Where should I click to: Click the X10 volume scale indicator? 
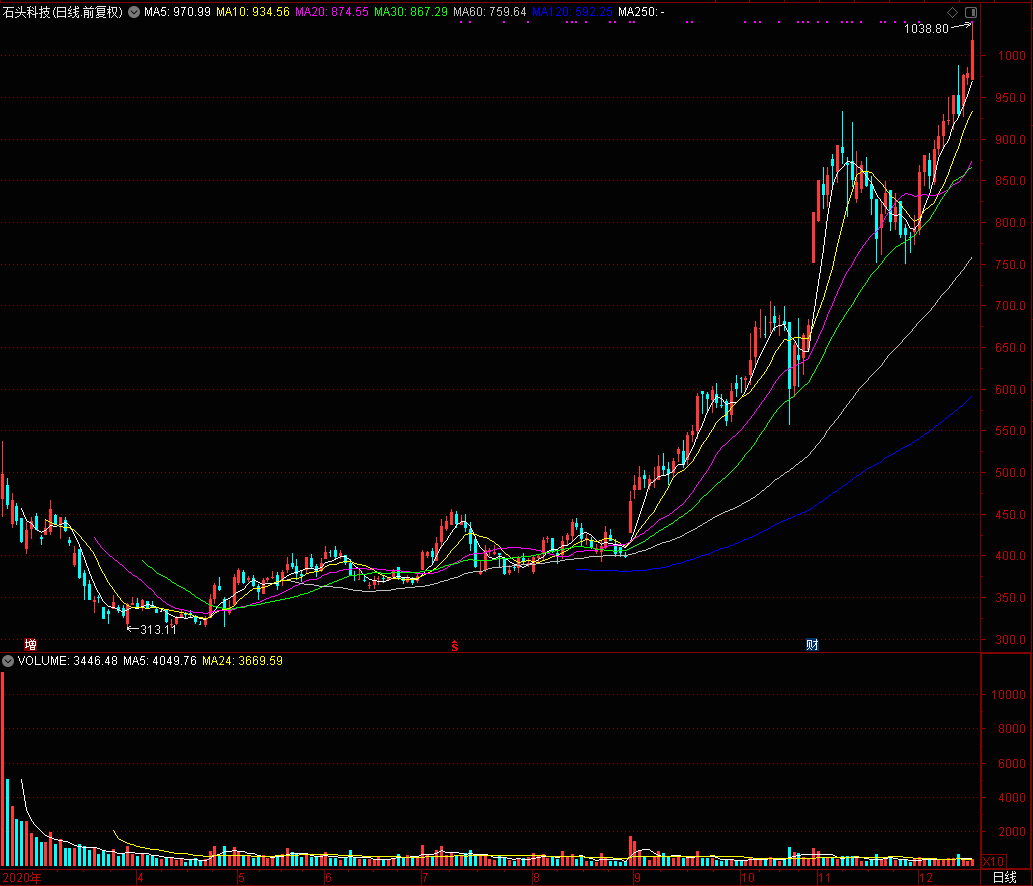[992, 861]
